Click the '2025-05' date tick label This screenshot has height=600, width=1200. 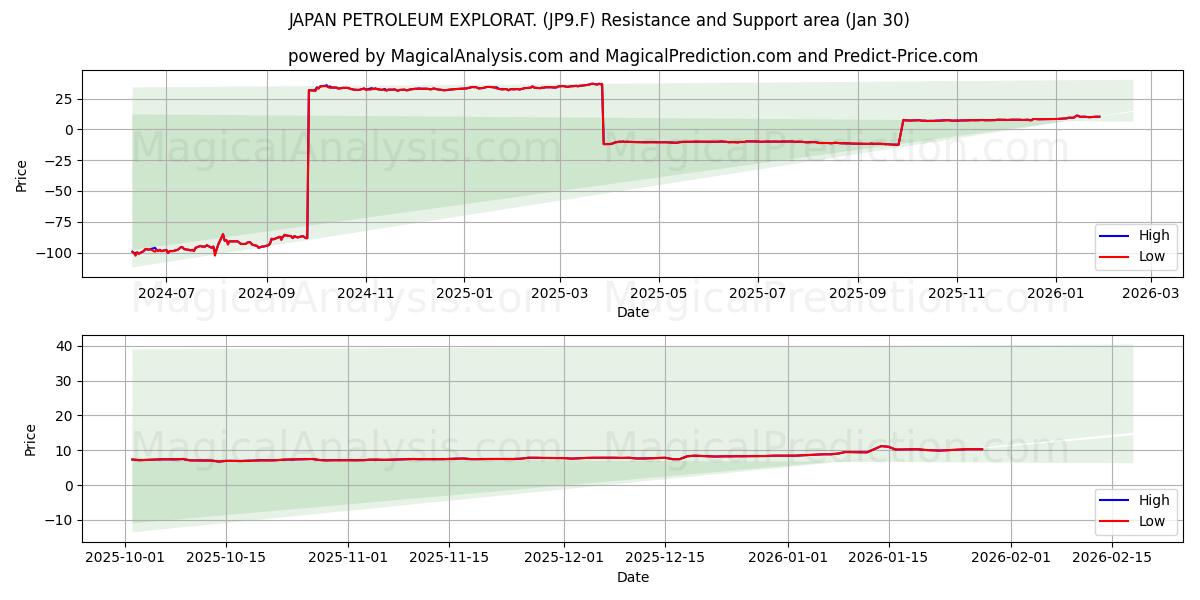click(x=659, y=294)
